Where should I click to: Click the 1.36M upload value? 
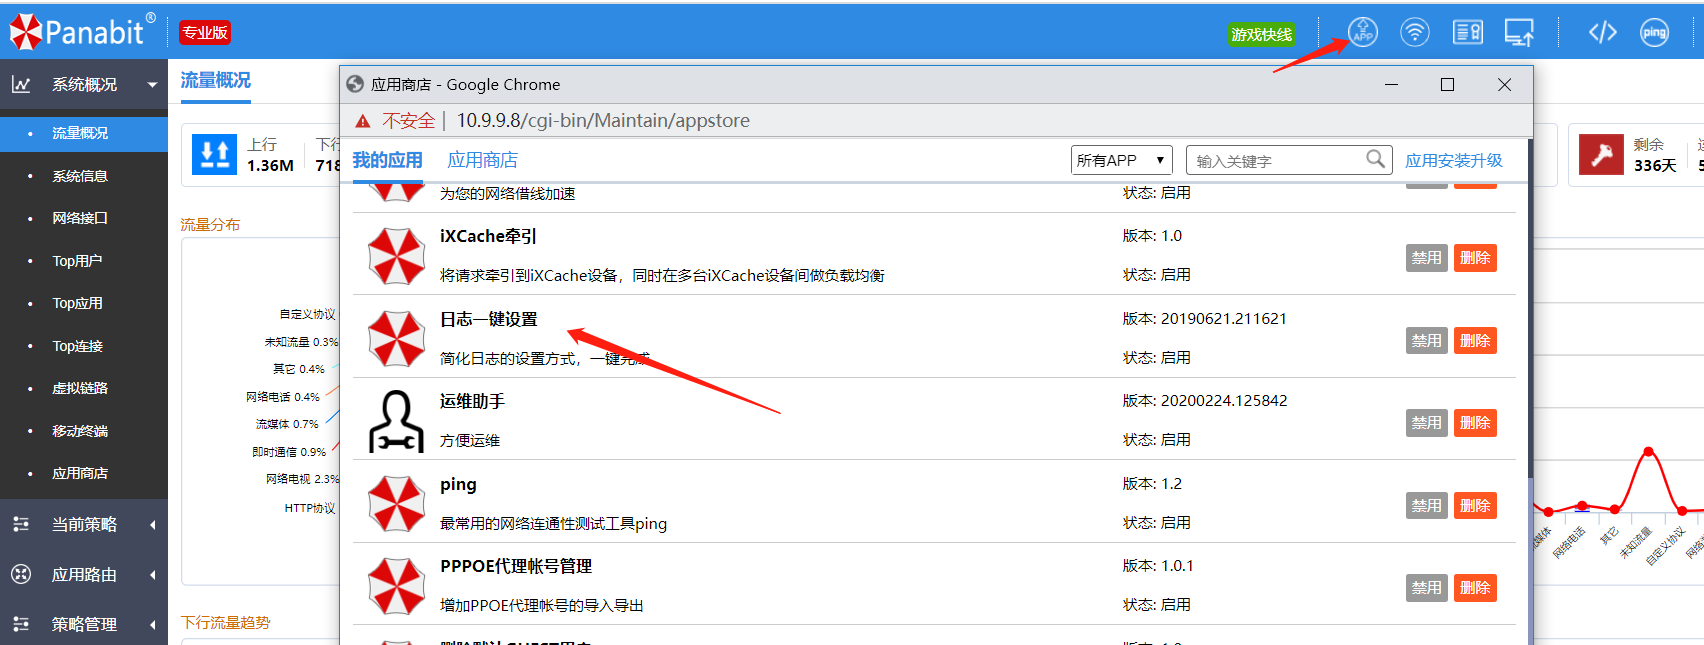(x=270, y=166)
